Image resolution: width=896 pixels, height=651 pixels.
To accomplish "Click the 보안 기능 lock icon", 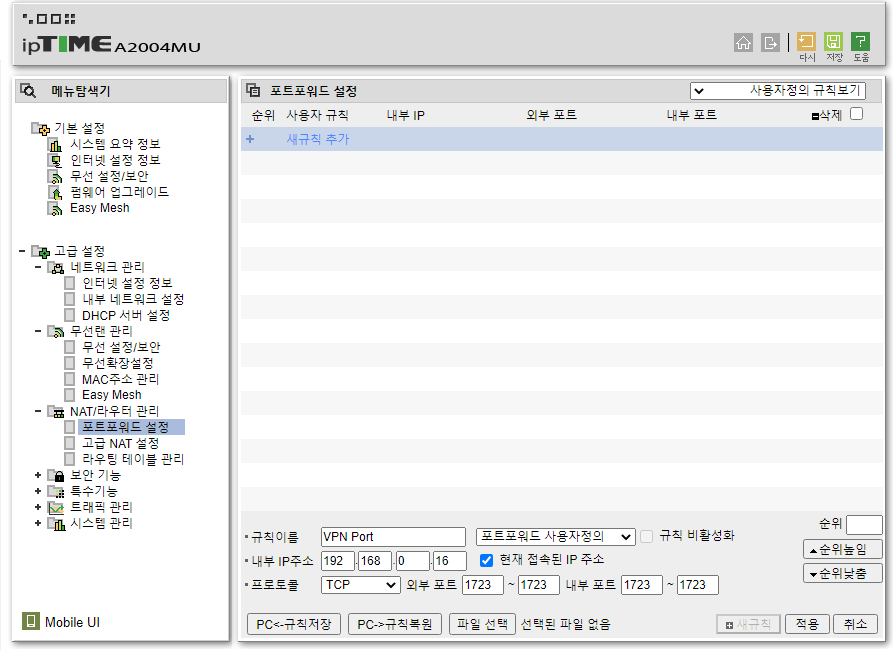I will [x=56, y=476].
